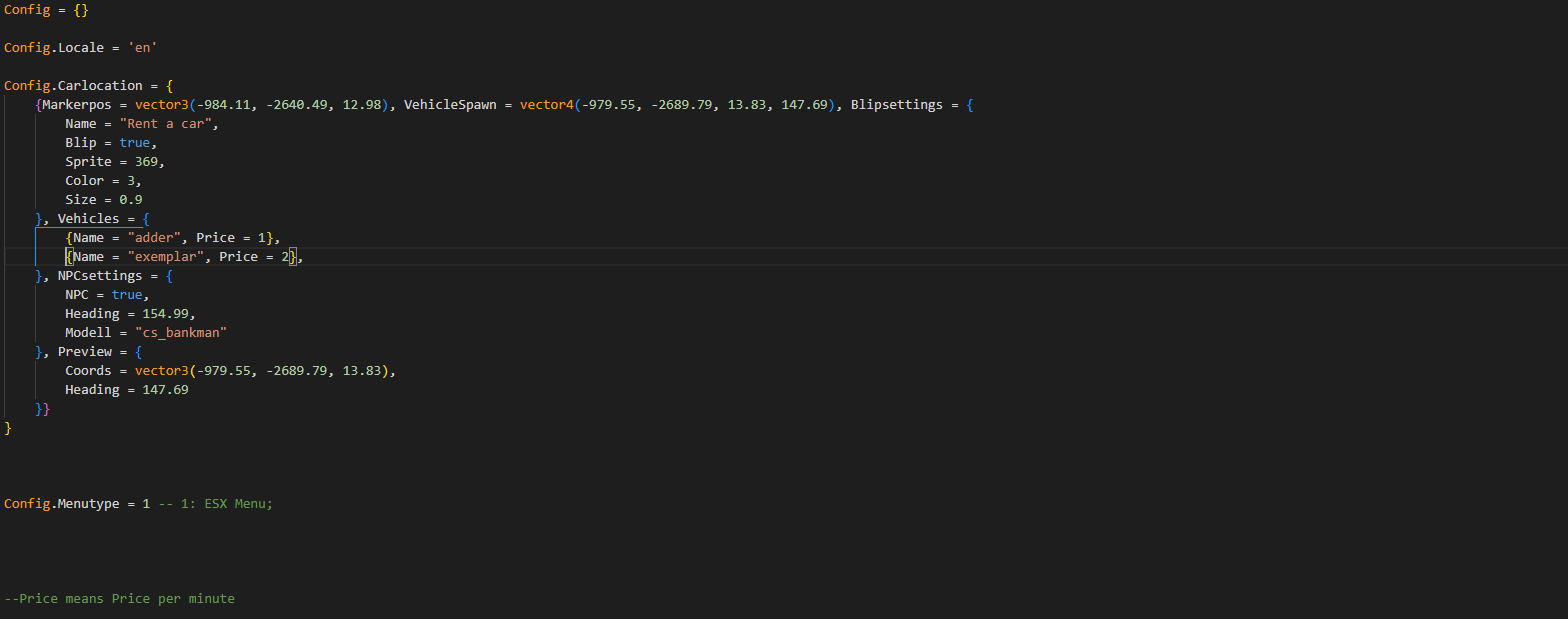Click the closing '}}' brackets line
Viewport: 1568px width, 619px height.
coord(42,409)
